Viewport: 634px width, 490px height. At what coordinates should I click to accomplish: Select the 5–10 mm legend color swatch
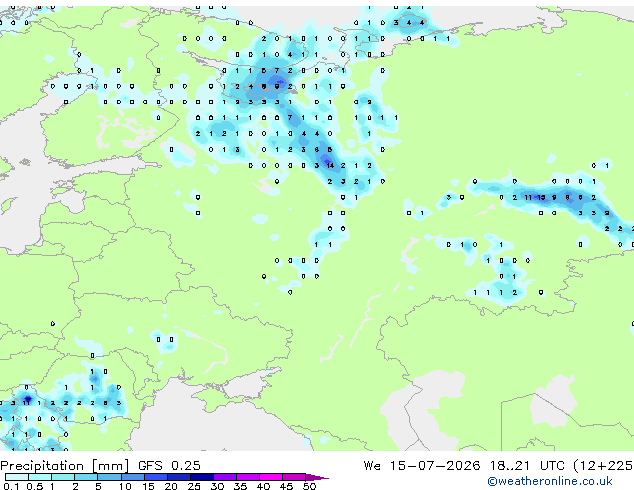110,477
